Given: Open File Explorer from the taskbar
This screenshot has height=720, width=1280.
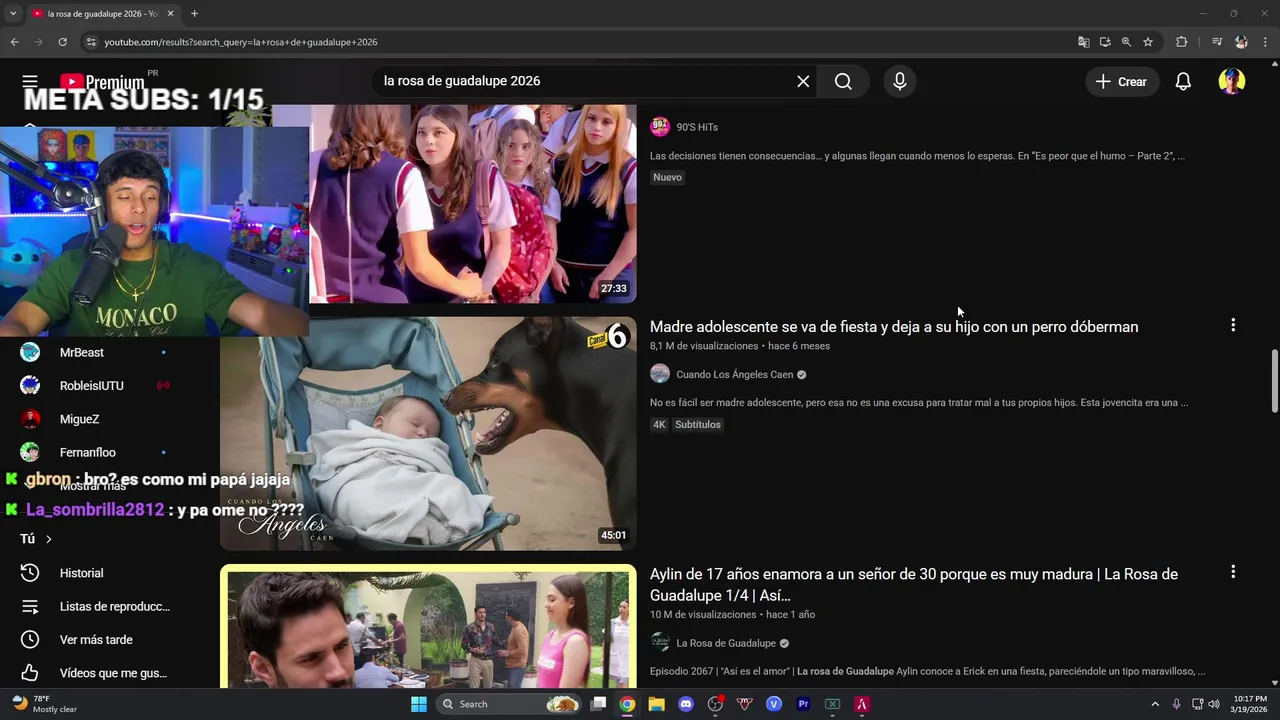Looking at the screenshot, I should [656, 704].
